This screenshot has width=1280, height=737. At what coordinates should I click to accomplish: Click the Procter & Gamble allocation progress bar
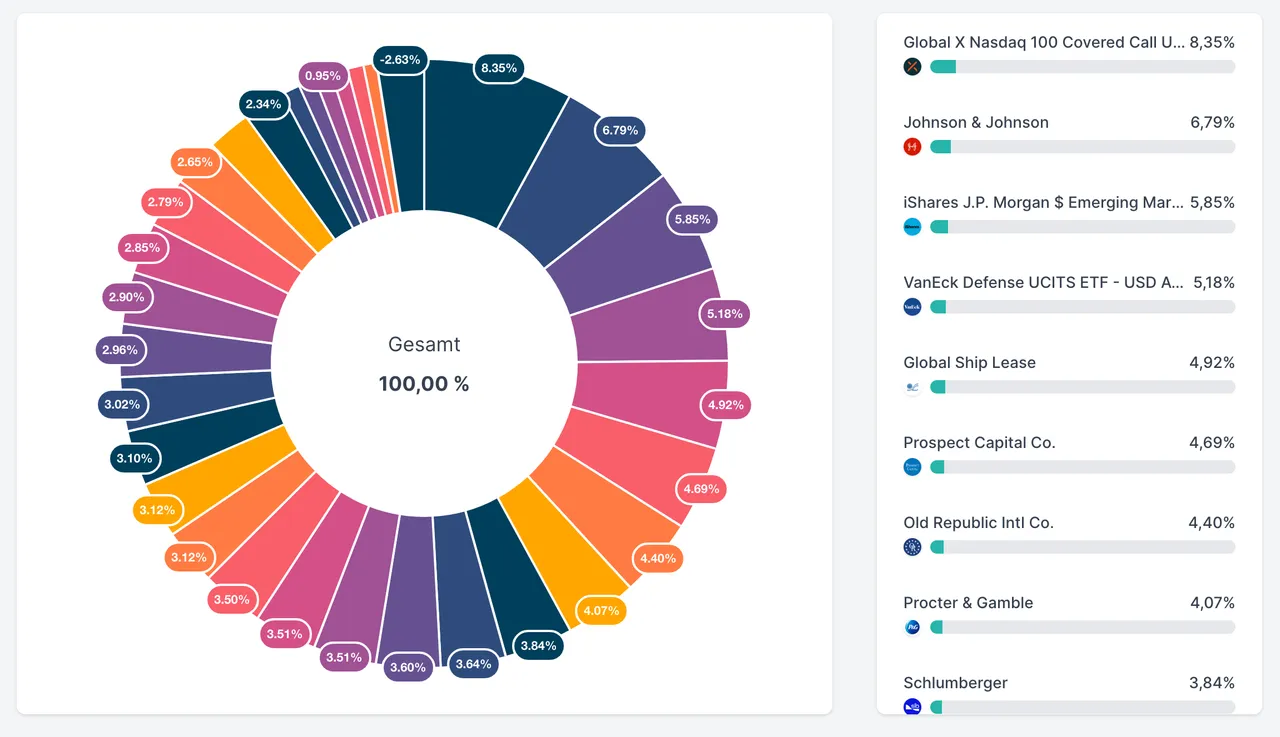1082,627
